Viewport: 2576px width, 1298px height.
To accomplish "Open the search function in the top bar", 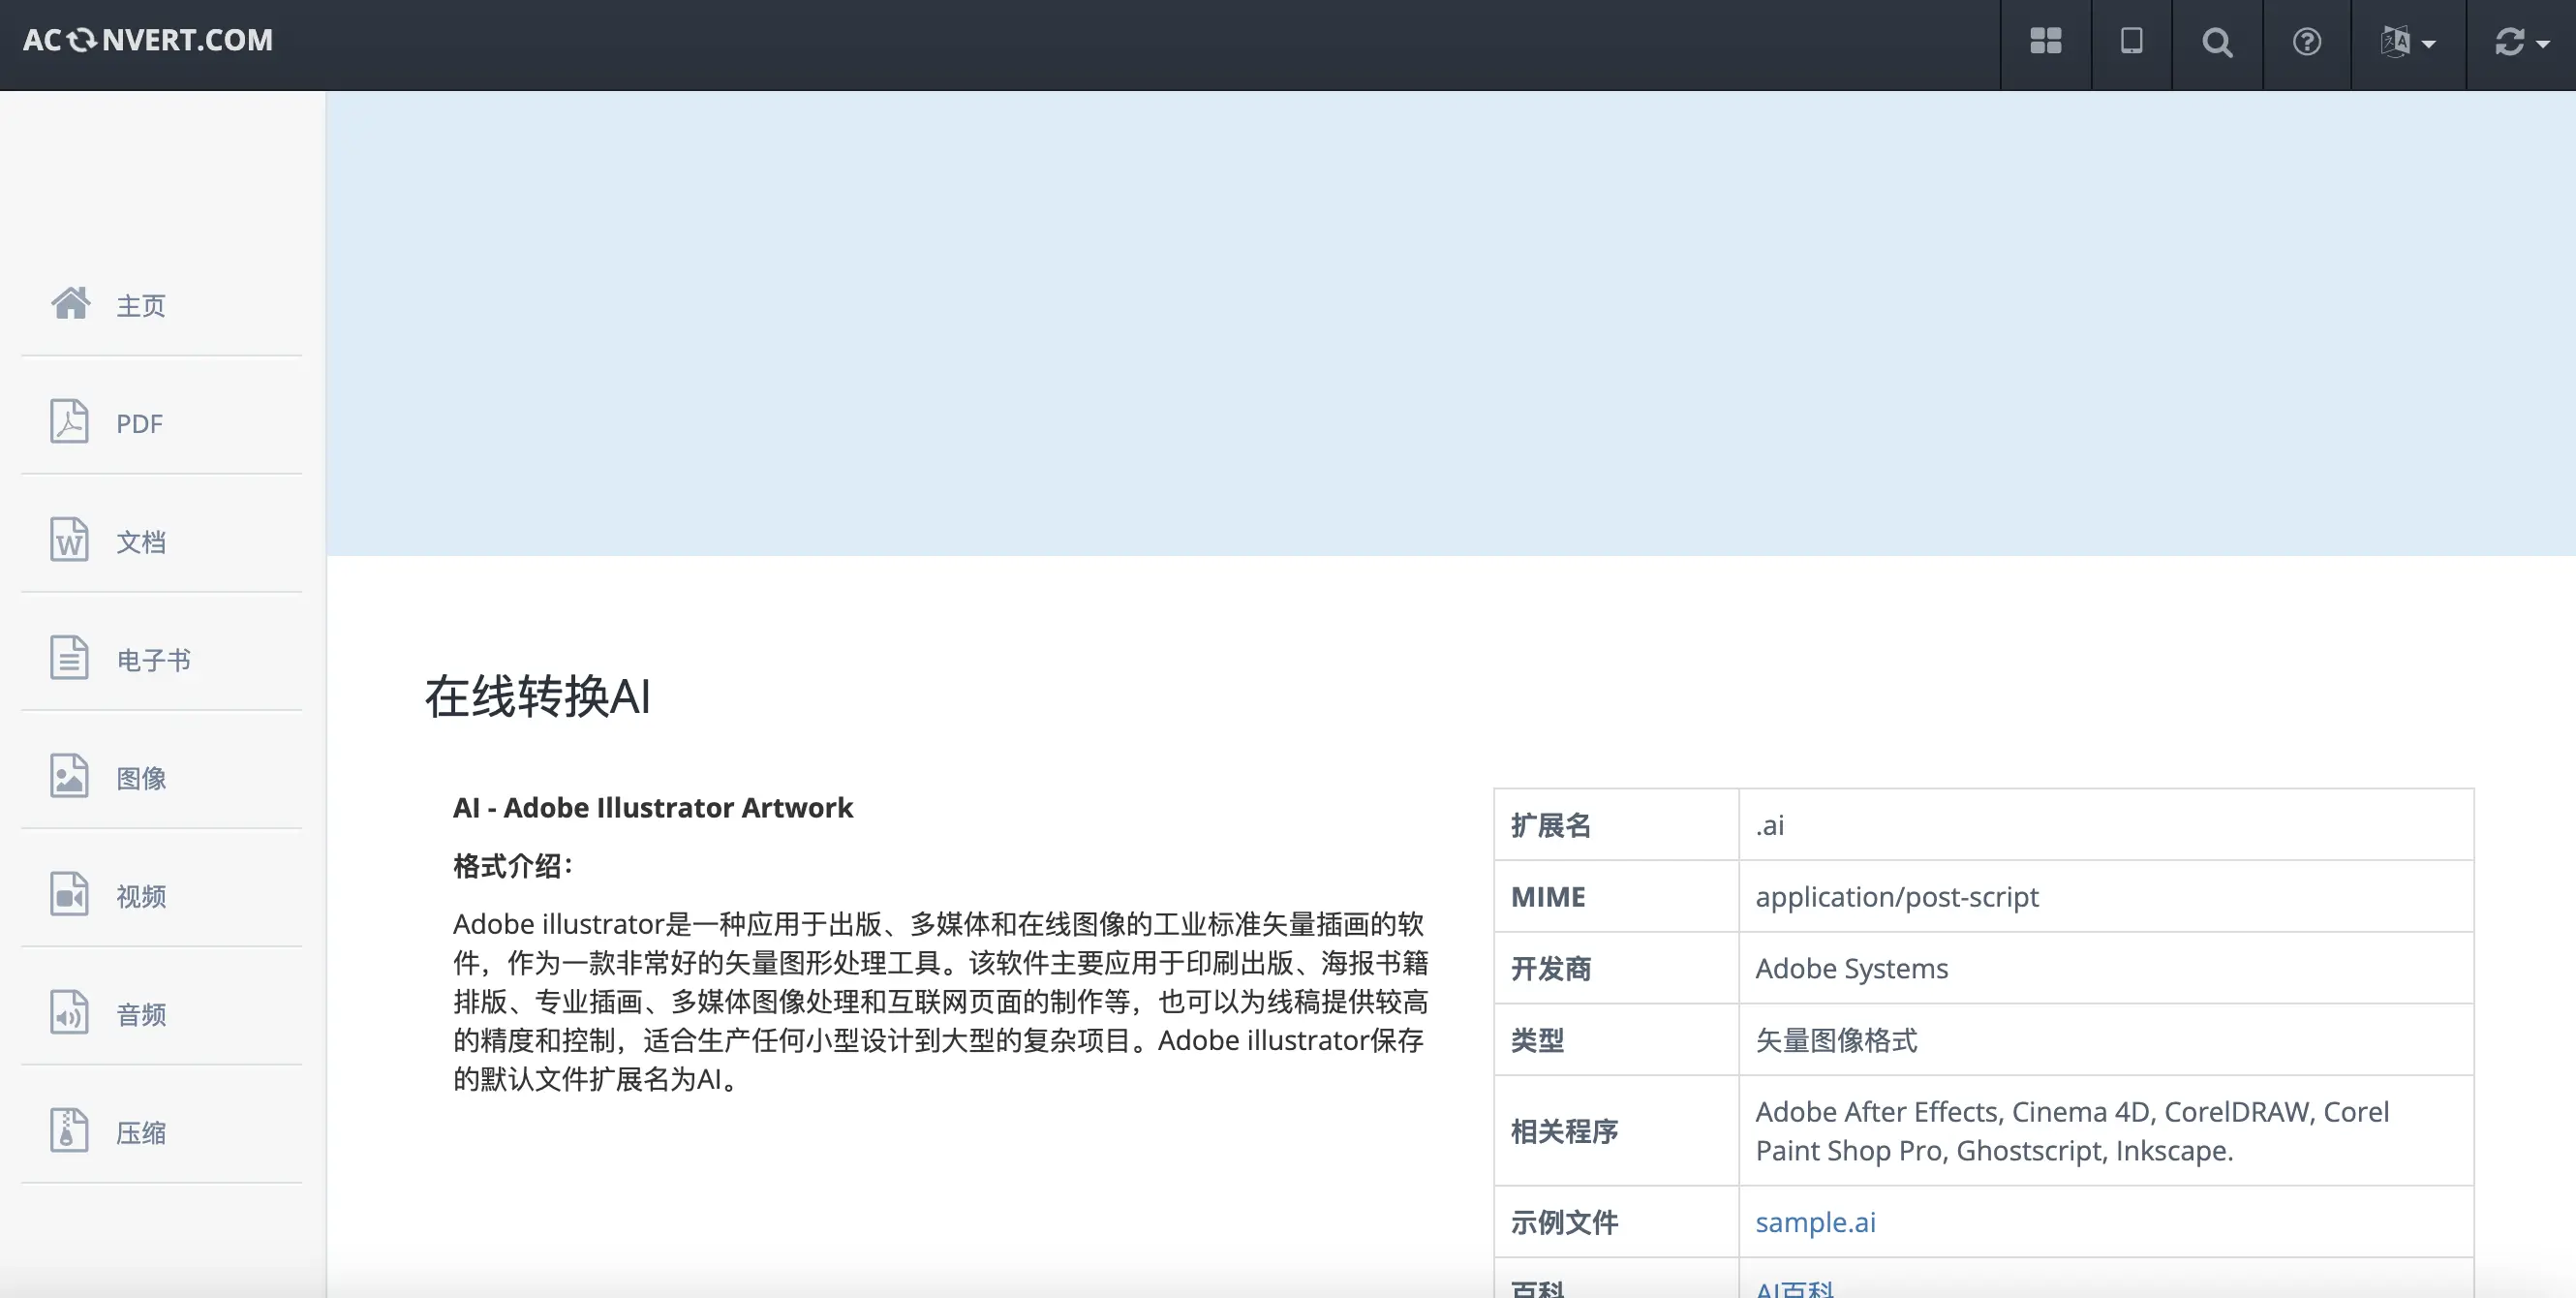I will [x=2216, y=43].
